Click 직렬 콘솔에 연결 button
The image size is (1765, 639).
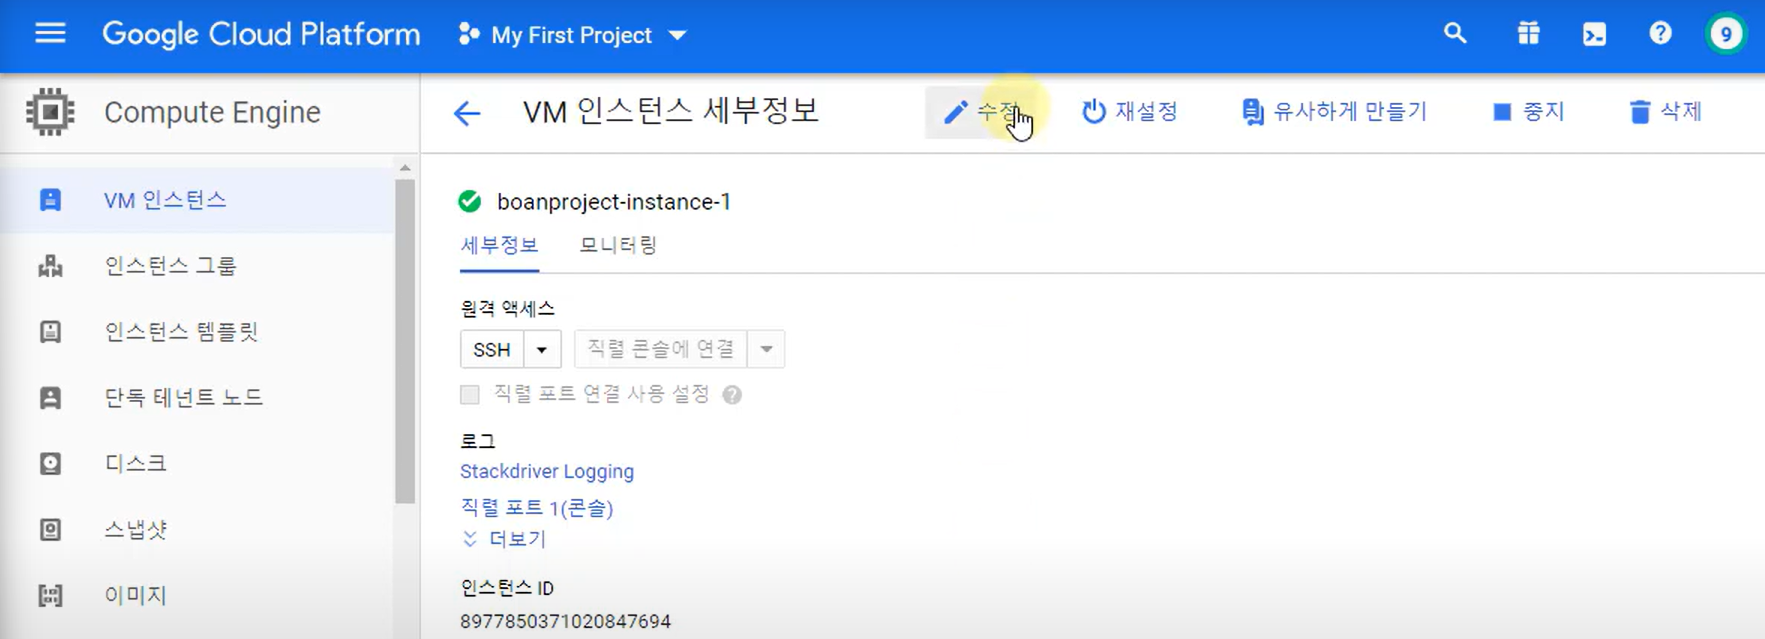click(x=661, y=349)
